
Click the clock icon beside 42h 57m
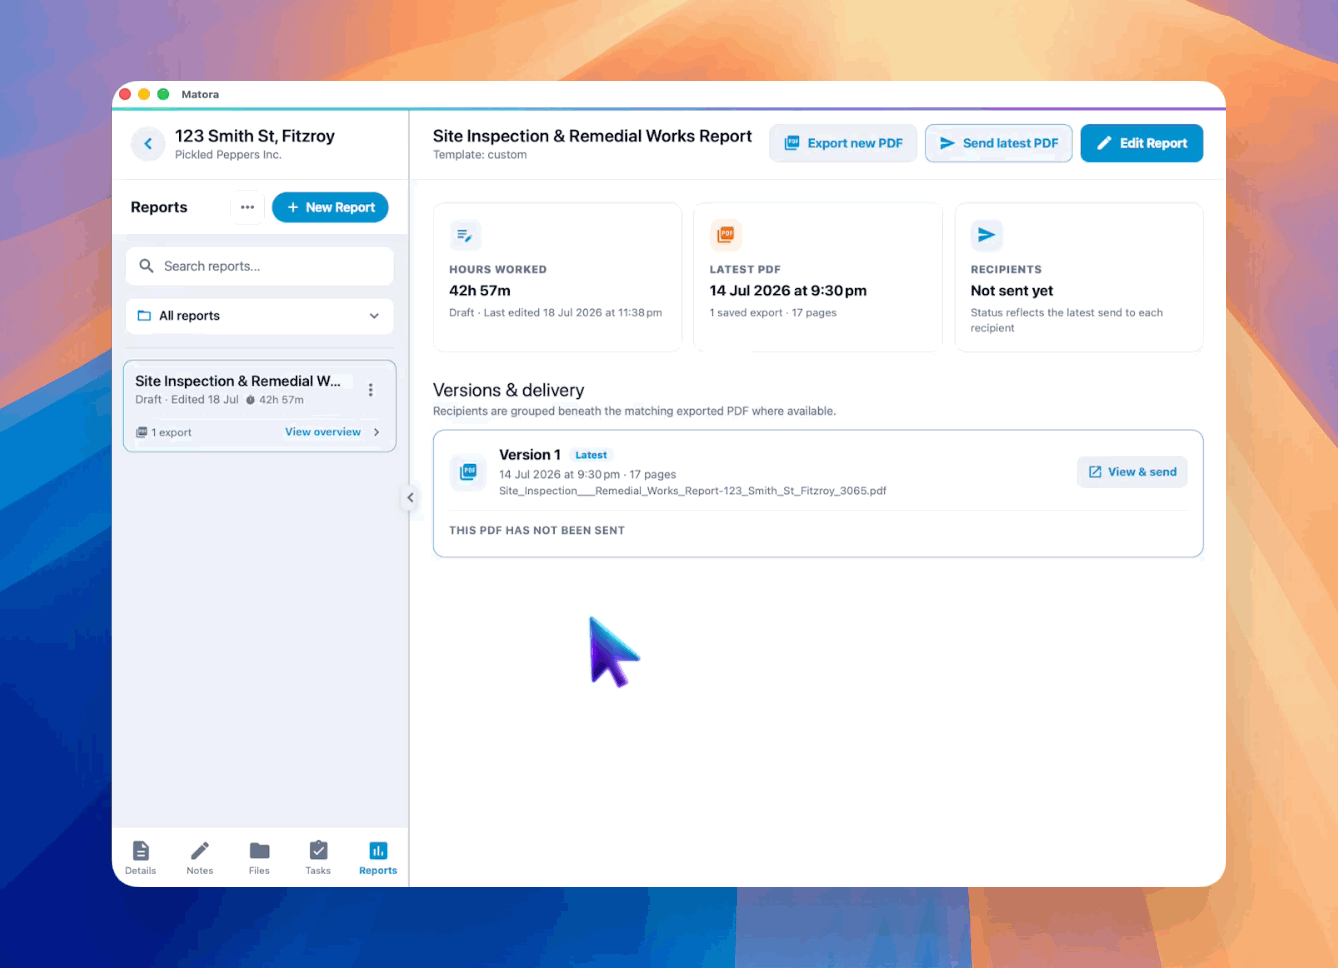(x=251, y=400)
